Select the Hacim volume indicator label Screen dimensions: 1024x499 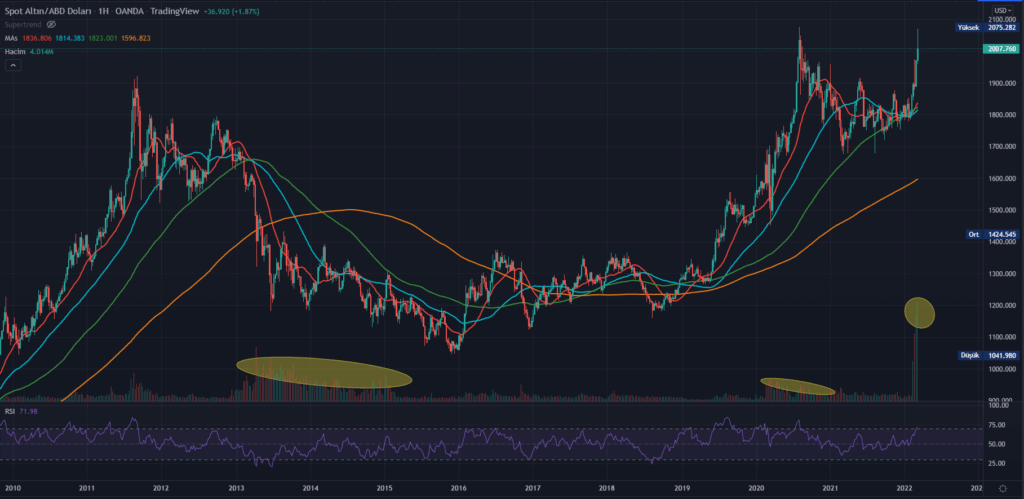14,50
